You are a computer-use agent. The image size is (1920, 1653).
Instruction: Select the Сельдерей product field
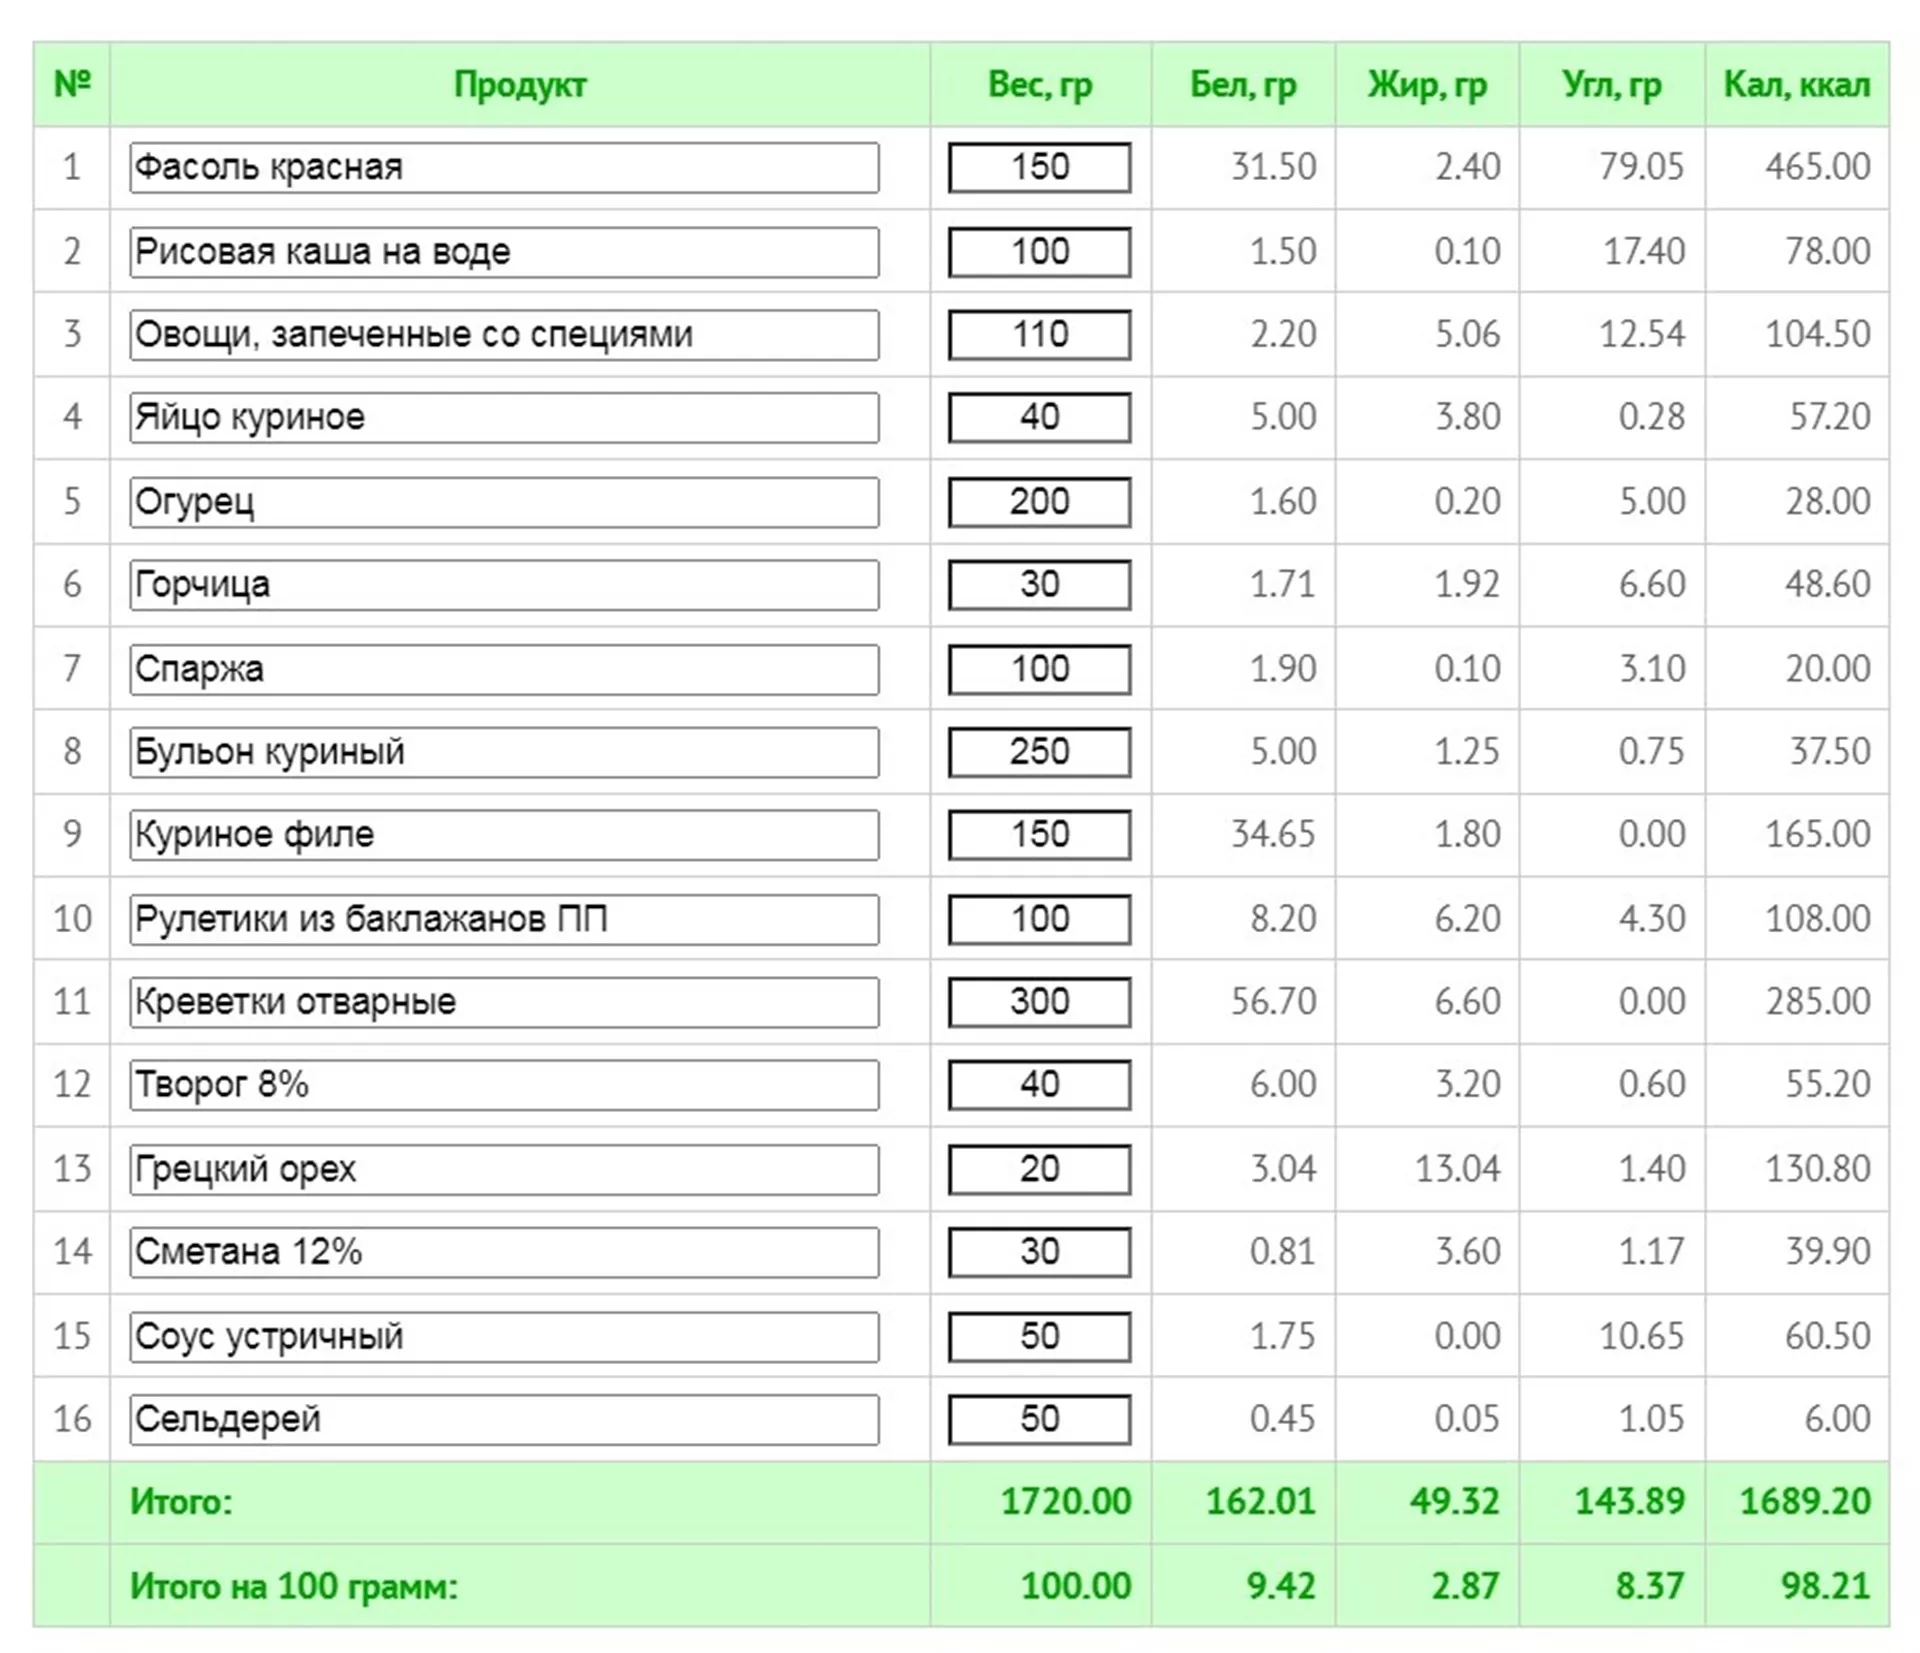tap(504, 1419)
